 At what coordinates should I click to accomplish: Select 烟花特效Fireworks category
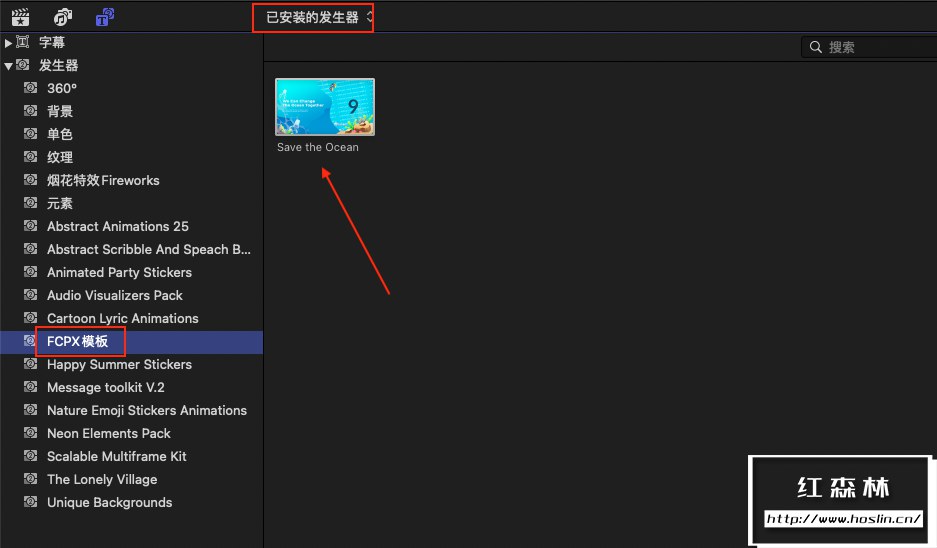(131, 180)
